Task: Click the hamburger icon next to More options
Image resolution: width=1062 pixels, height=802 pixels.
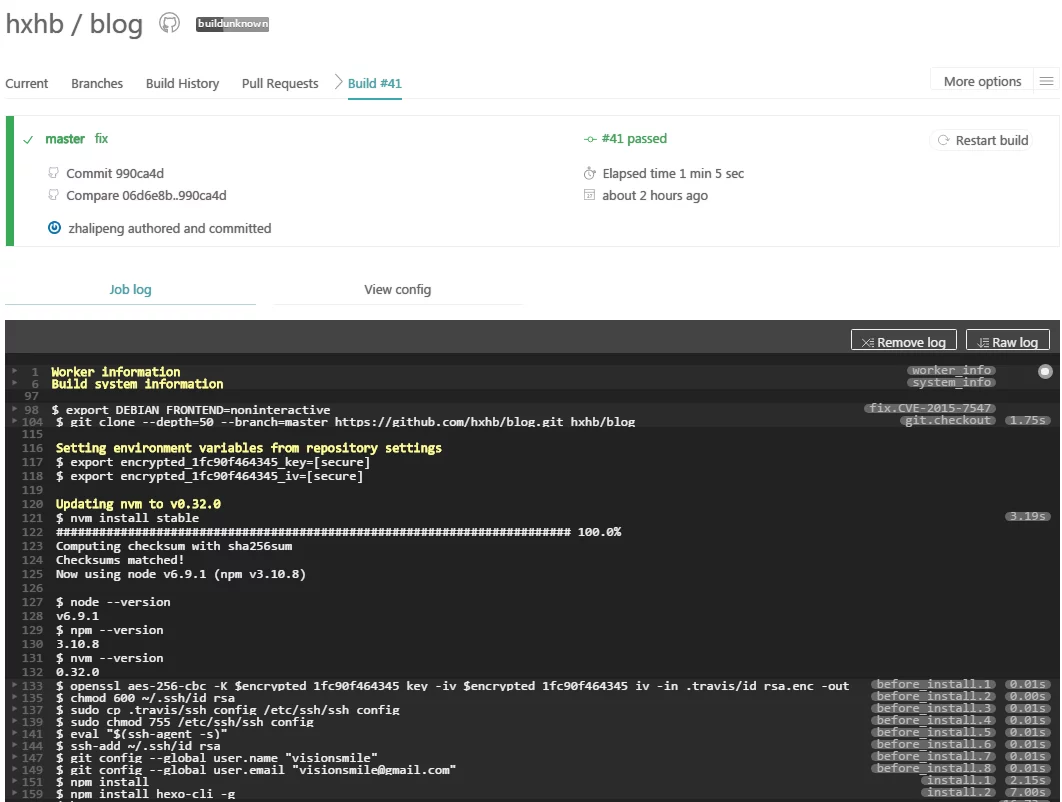Action: pos(1046,82)
